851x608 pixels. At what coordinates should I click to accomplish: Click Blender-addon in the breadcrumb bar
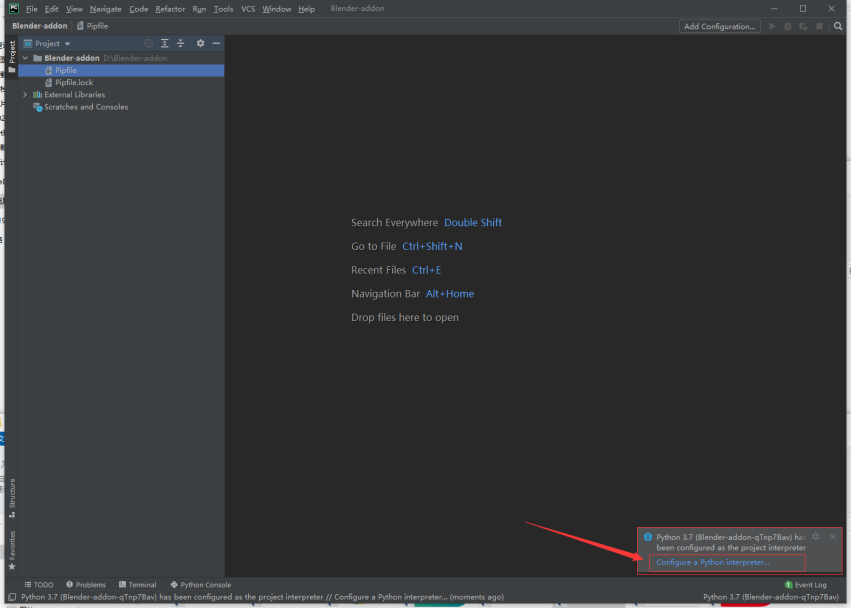pos(40,26)
